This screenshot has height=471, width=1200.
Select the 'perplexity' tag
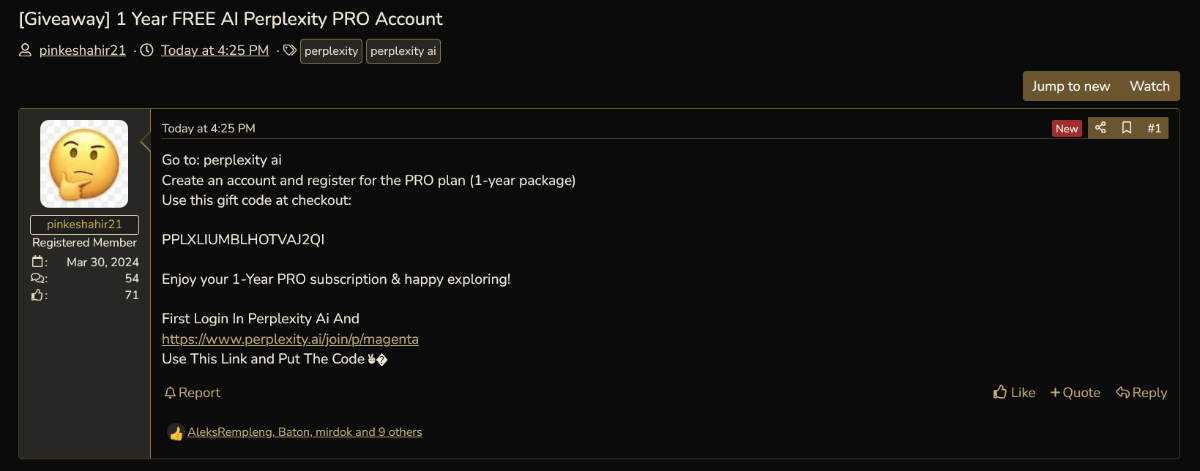coord(331,51)
